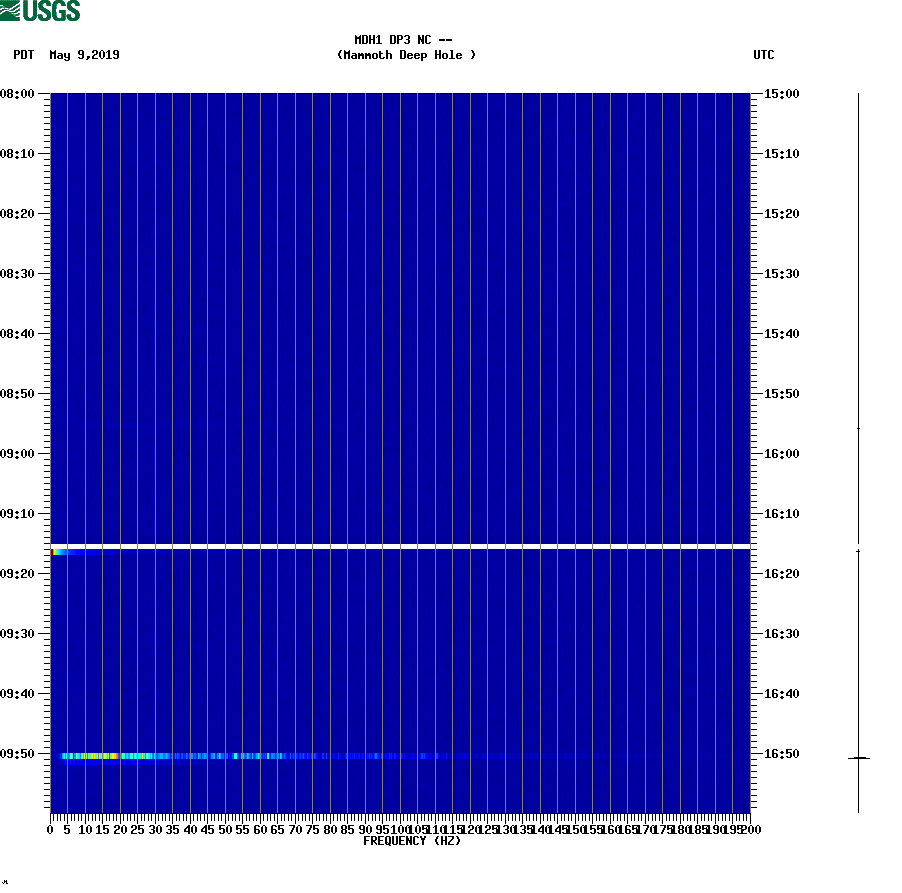Click the 100 Hz gridline in plot
The image size is (902, 893).
click(400, 400)
